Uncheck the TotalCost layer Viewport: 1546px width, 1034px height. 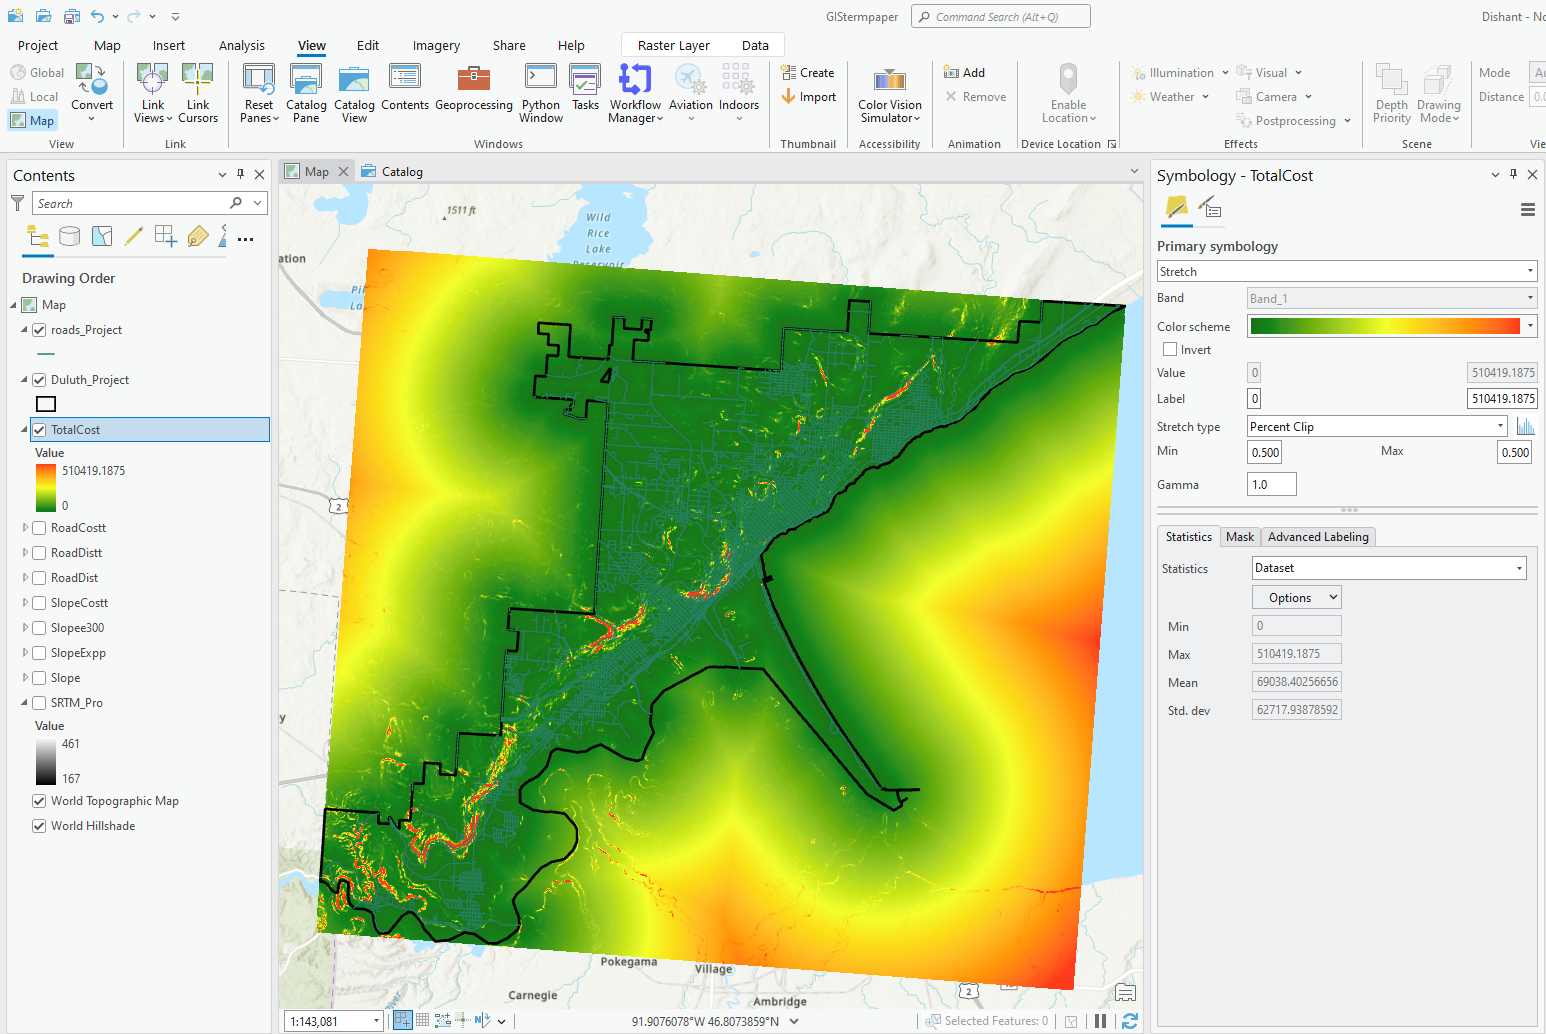(x=39, y=430)
